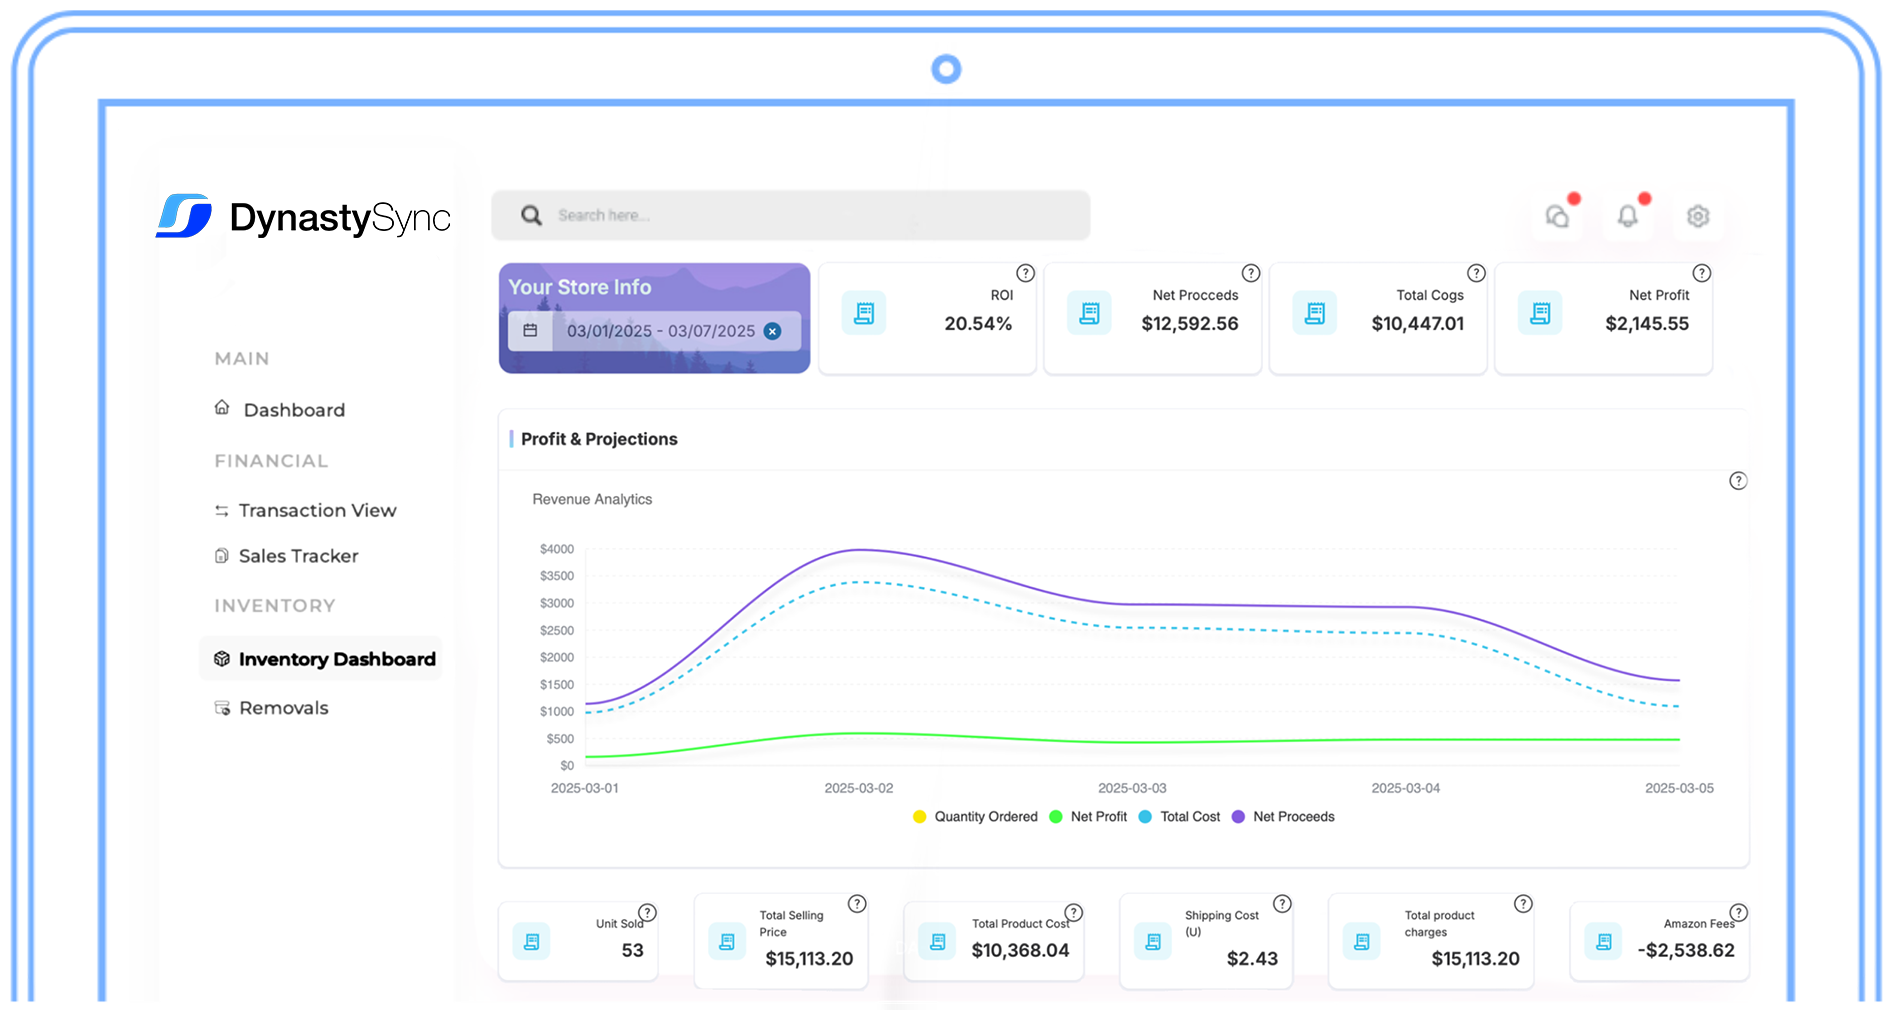Open the settings gear icon
Image resolution: width=1897 pixels, height=1010 pixels.
1697,216
